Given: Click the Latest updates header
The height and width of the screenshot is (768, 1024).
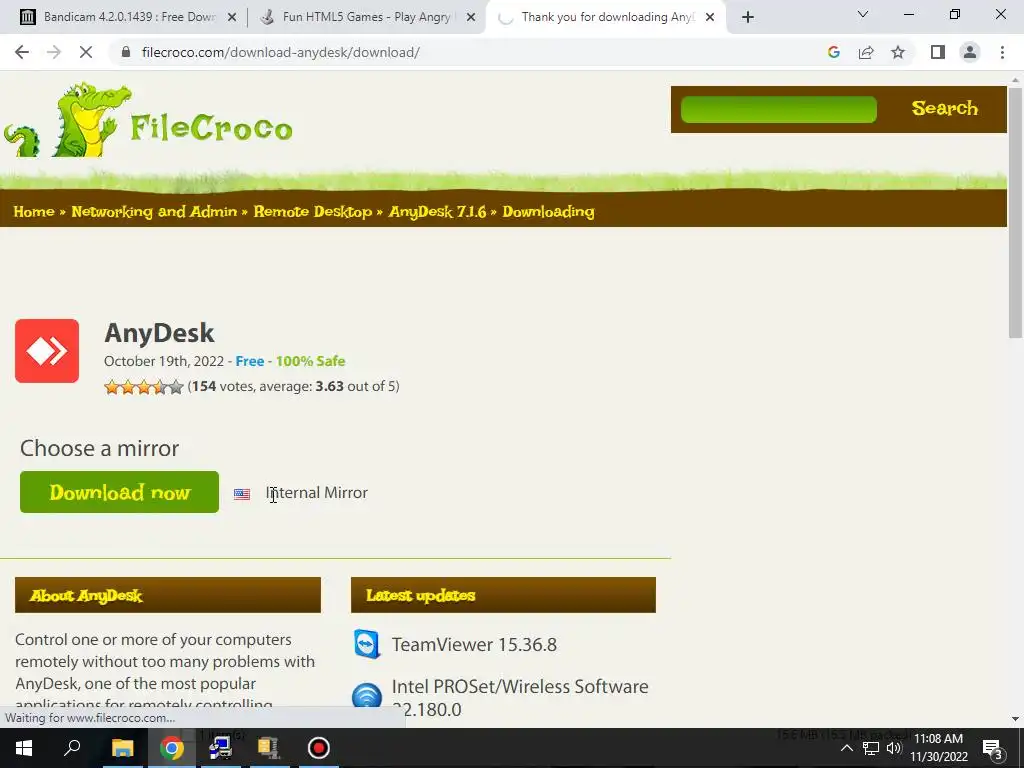Looking at the screenshot, I should pyautogui.click(x=503, y=595).
